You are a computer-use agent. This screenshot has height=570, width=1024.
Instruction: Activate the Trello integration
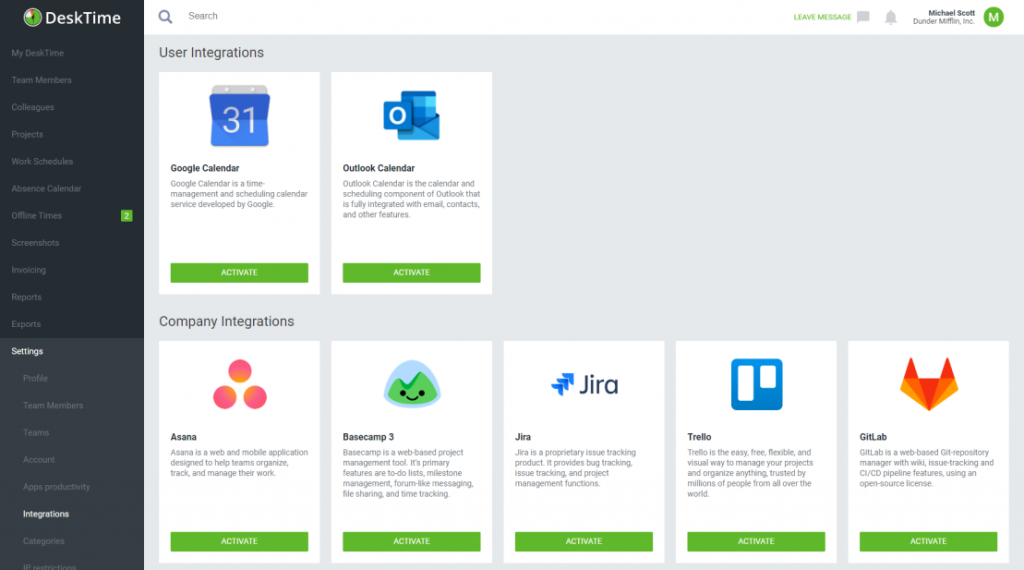coord(756,542)
